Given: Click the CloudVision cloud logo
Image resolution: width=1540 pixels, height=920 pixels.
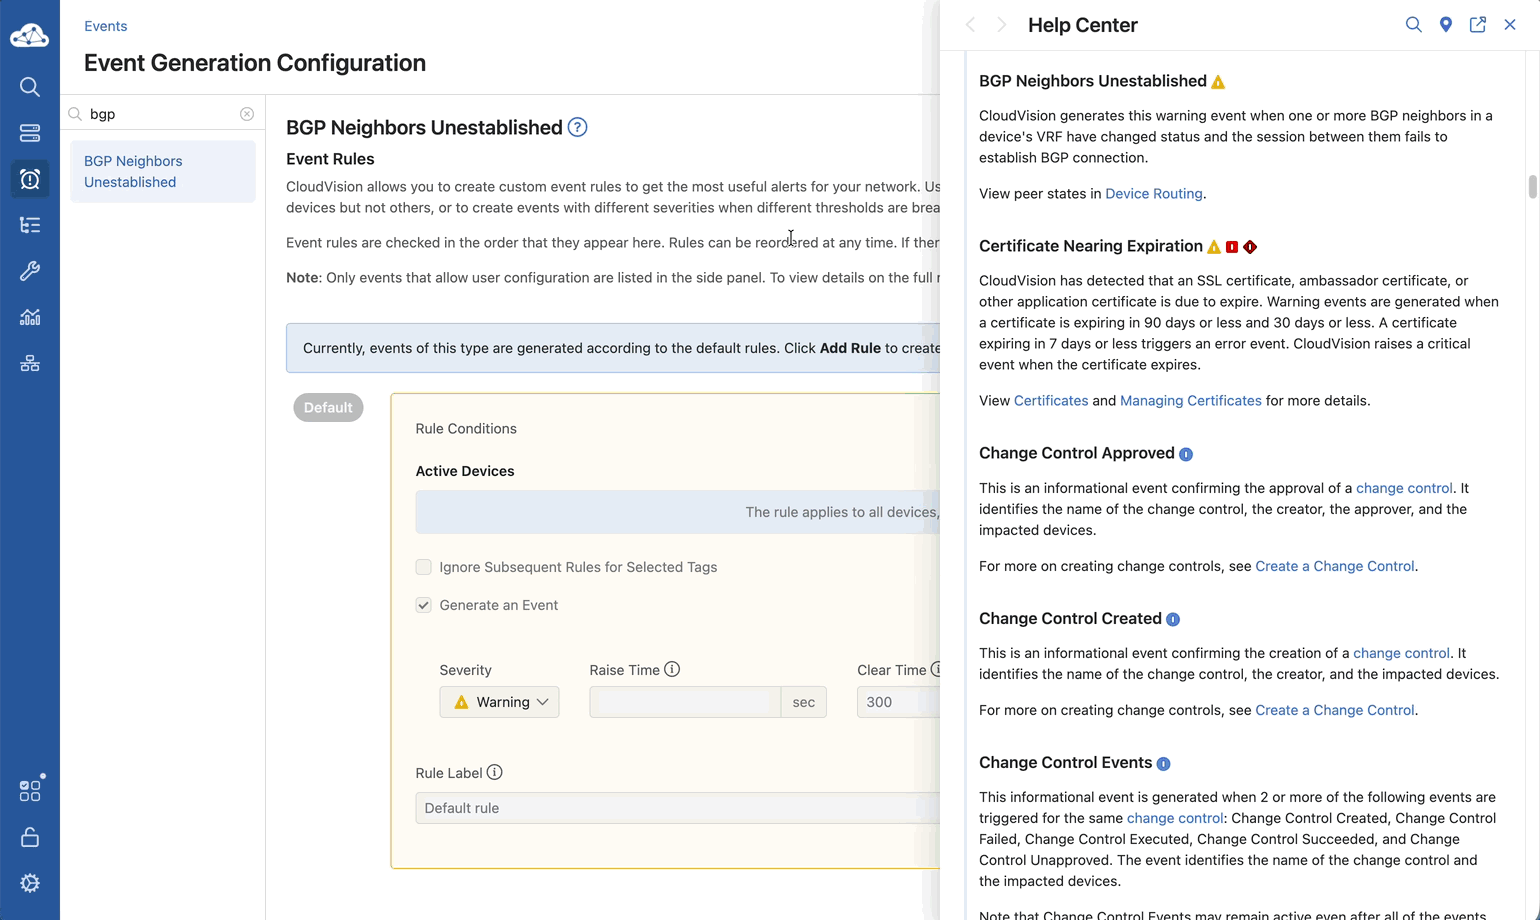Looking at the screenshot, I should [x=29, y=36].
